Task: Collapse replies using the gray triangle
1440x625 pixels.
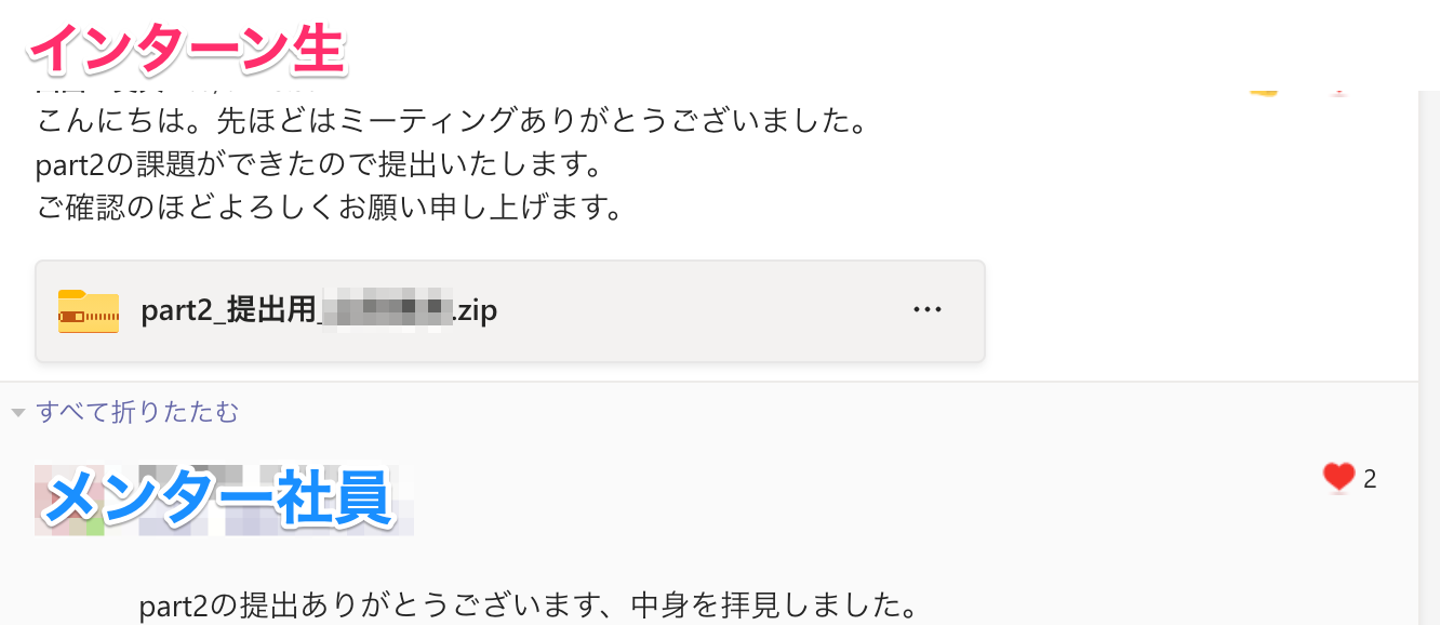Action: click(18, 412)
